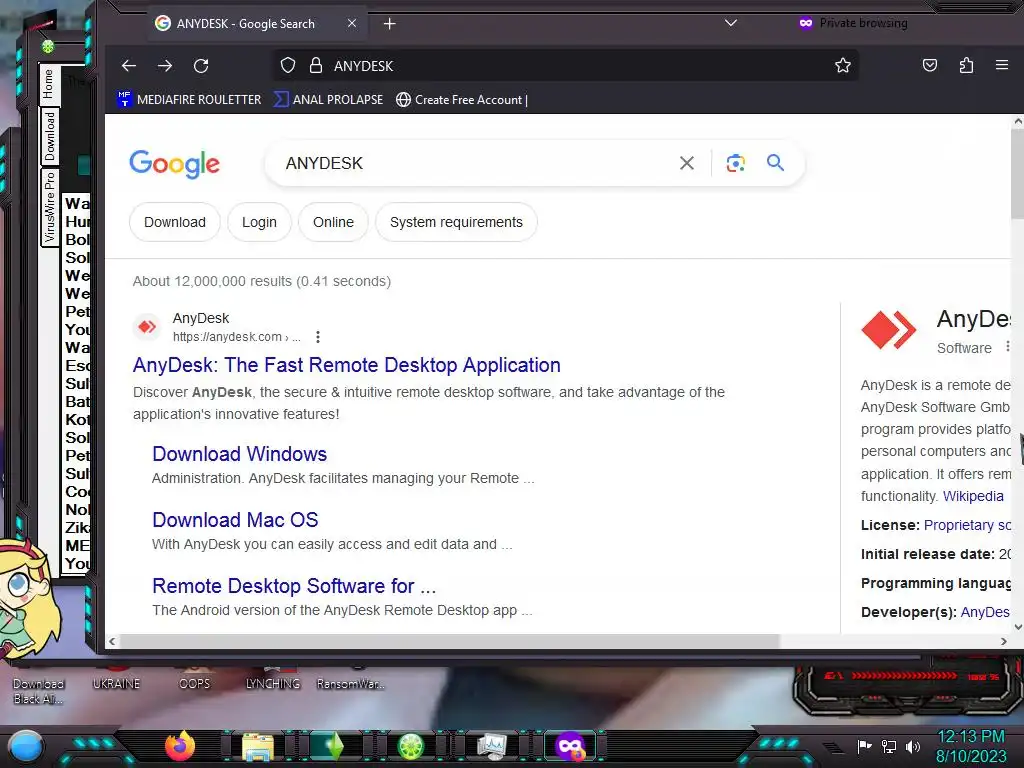Open the UKRAINE desktop icon
Screen dimensions: 1024x768
(116, 679)
